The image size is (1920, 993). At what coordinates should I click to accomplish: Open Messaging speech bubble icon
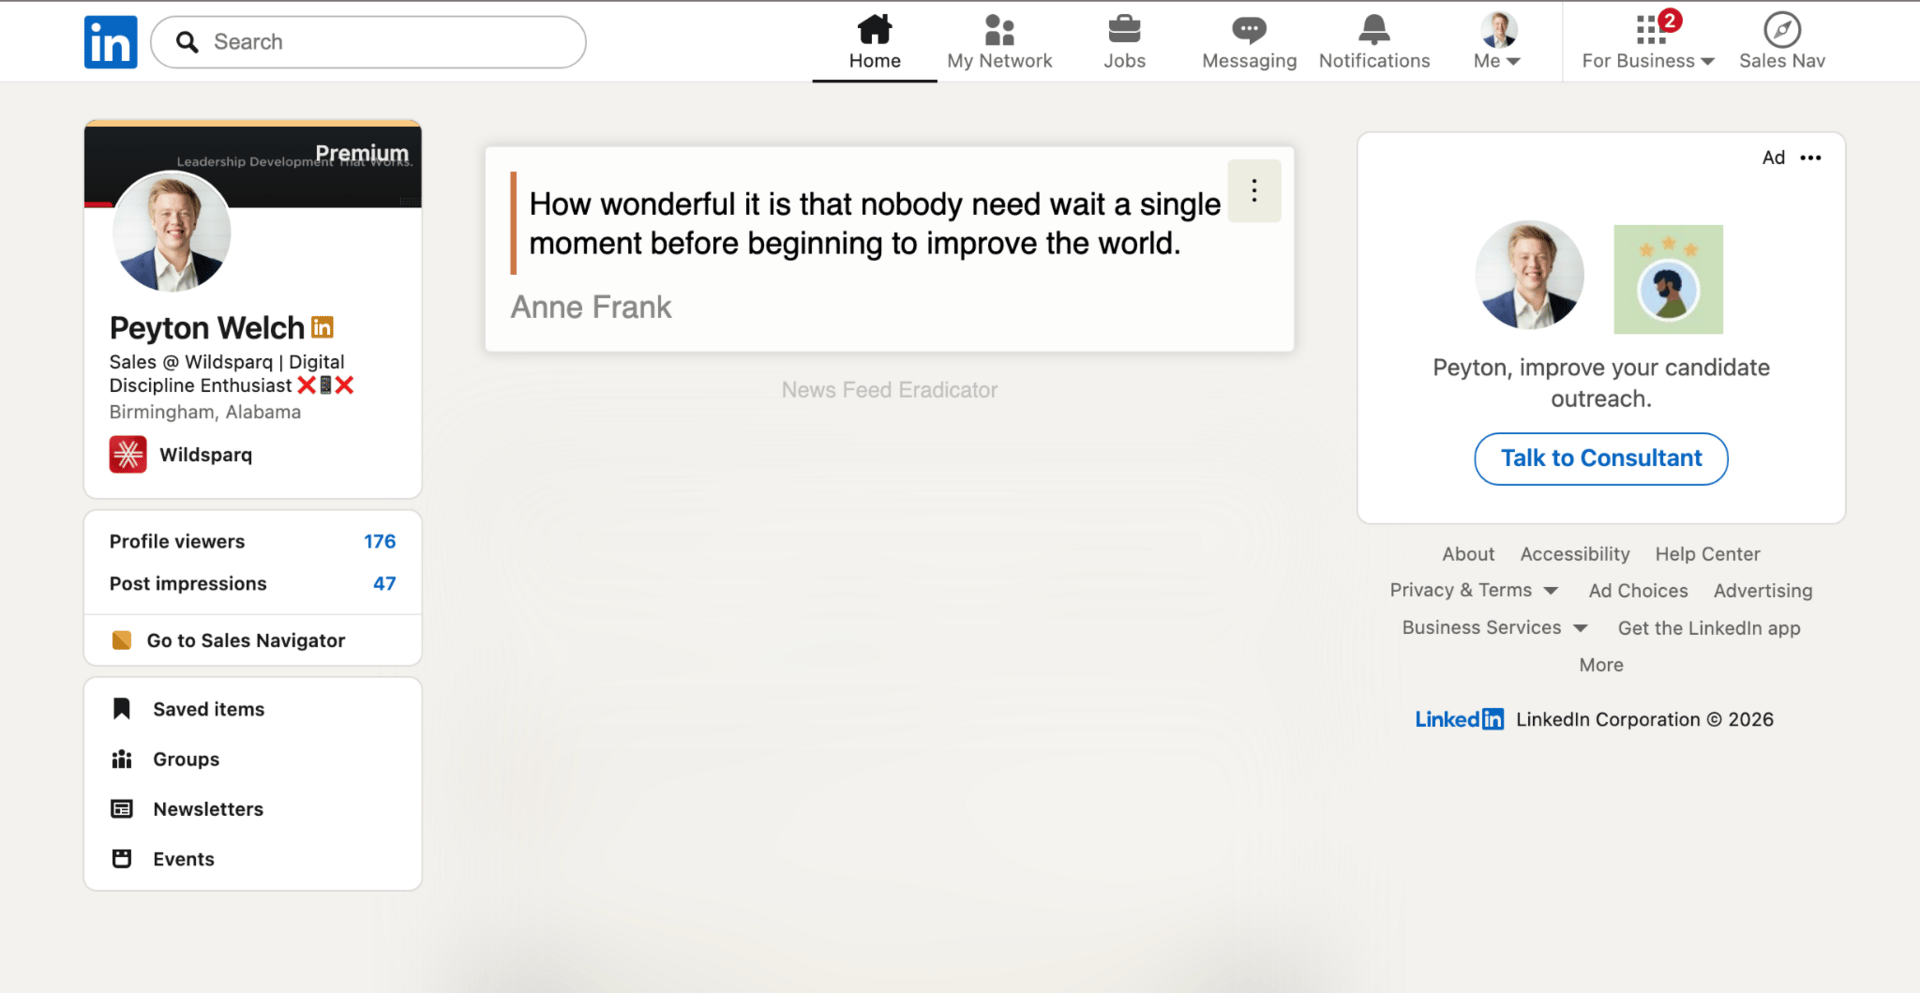point(1249,30)
